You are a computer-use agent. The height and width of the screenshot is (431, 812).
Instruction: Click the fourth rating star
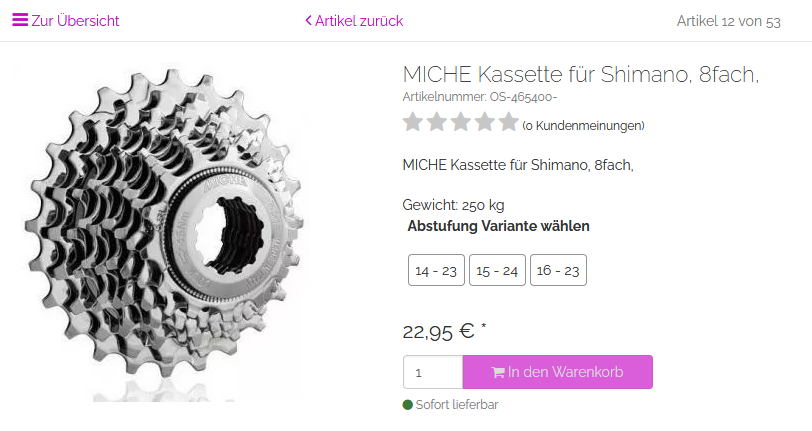pyautogui.click(x=485, y=123)
